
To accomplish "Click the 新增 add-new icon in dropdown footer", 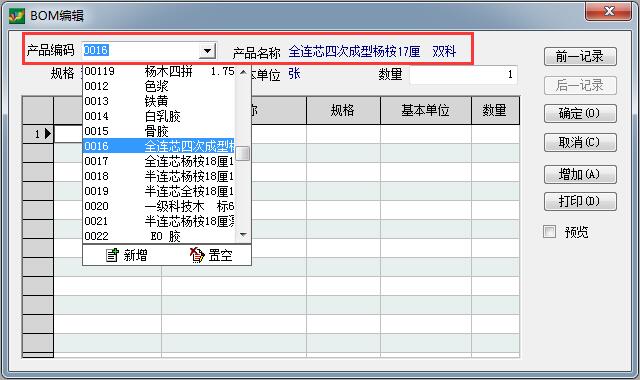I will tap(112, 255).
